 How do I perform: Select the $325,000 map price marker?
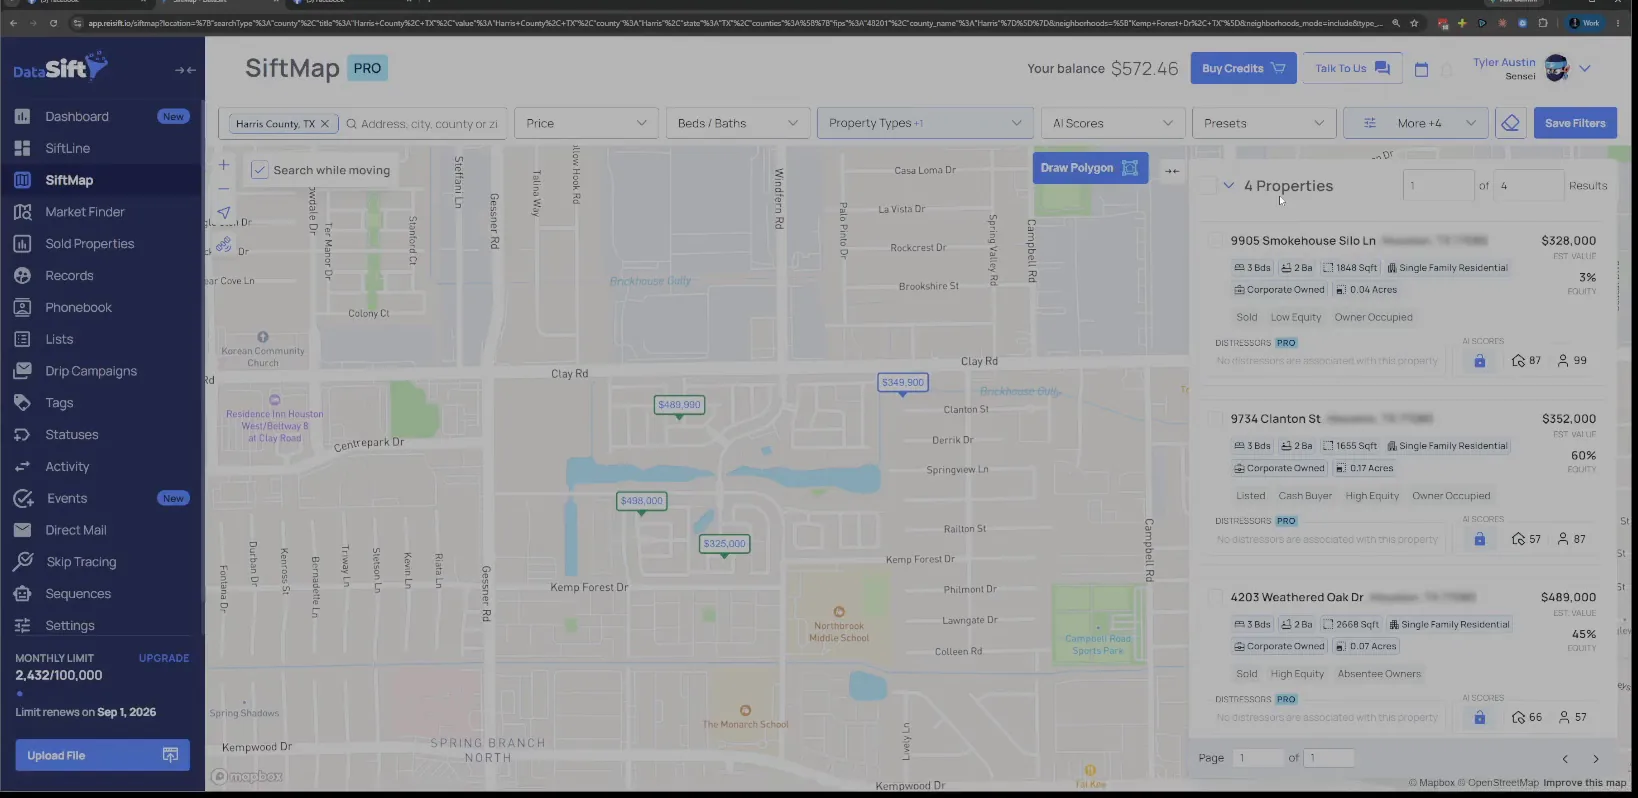pyautogui.click(x=725, y=544)
